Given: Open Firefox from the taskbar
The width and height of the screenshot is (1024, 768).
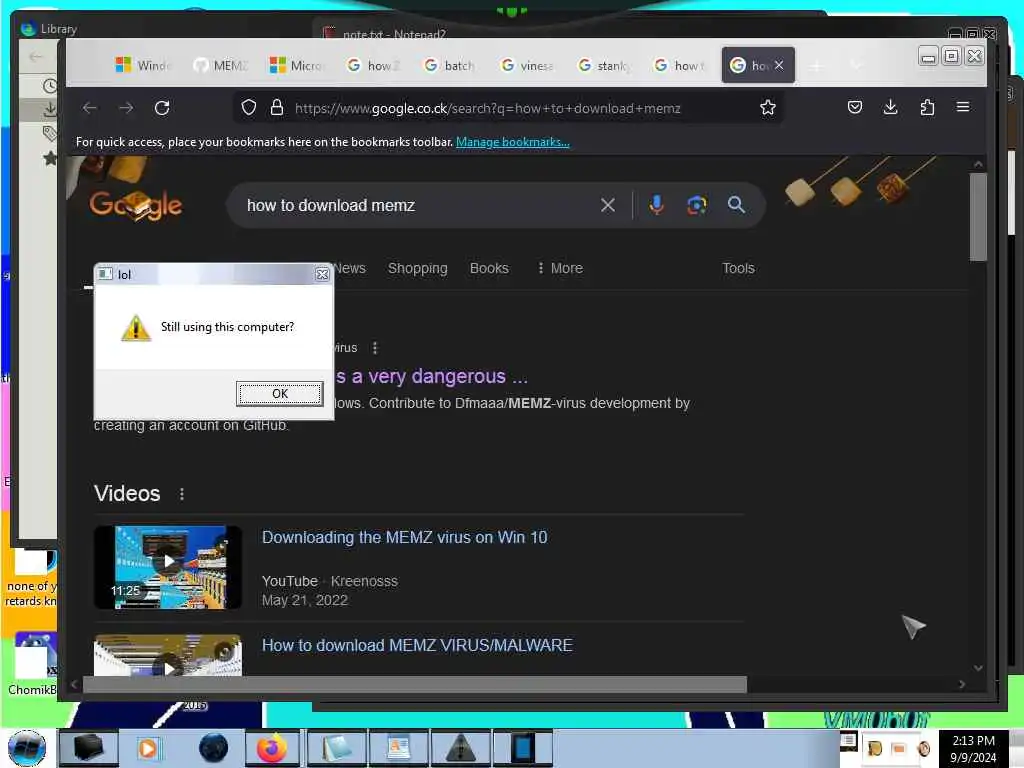Looking at the screenshot, I should 272,748.
